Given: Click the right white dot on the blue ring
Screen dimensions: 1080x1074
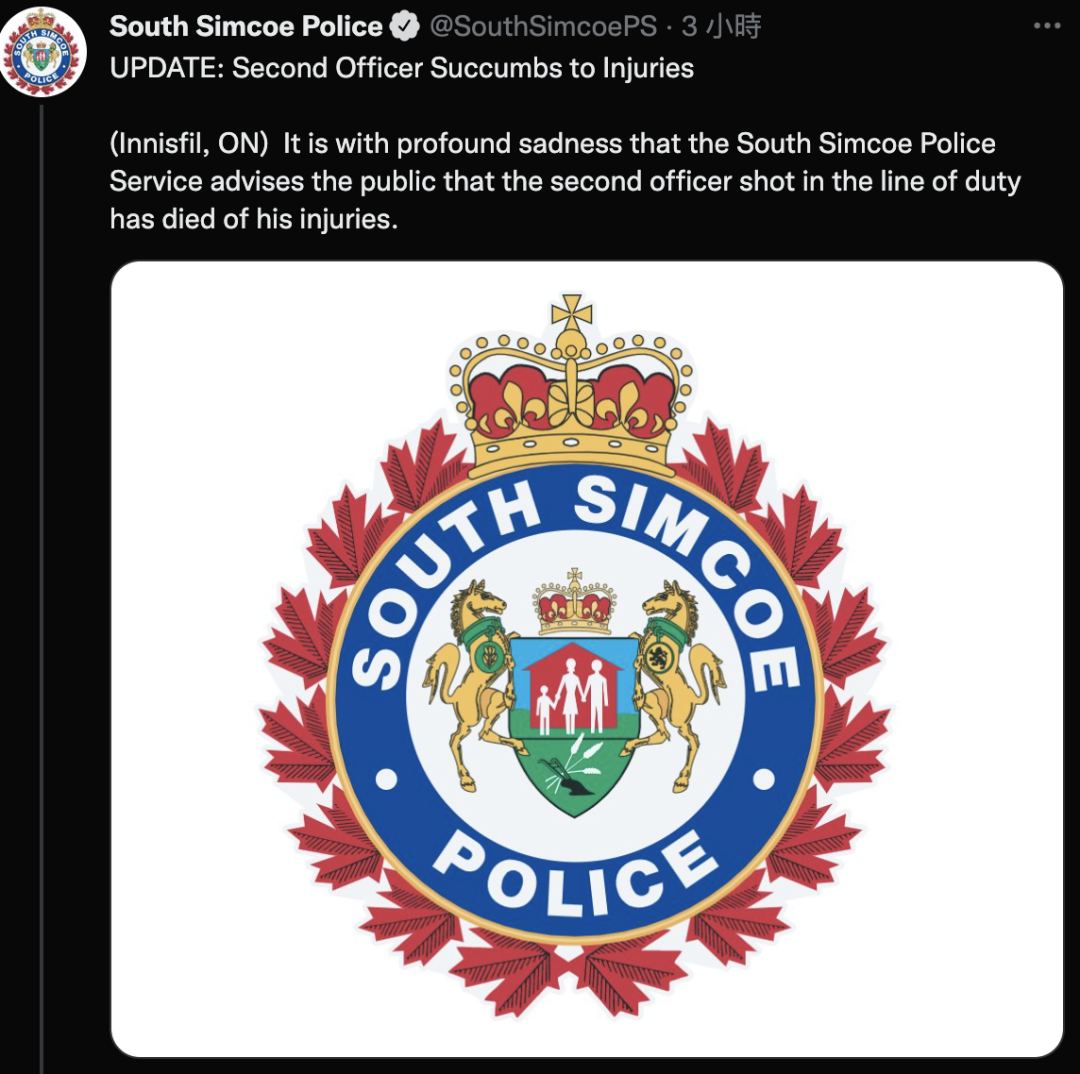Looking at the screenshot, I should [763, 779].
